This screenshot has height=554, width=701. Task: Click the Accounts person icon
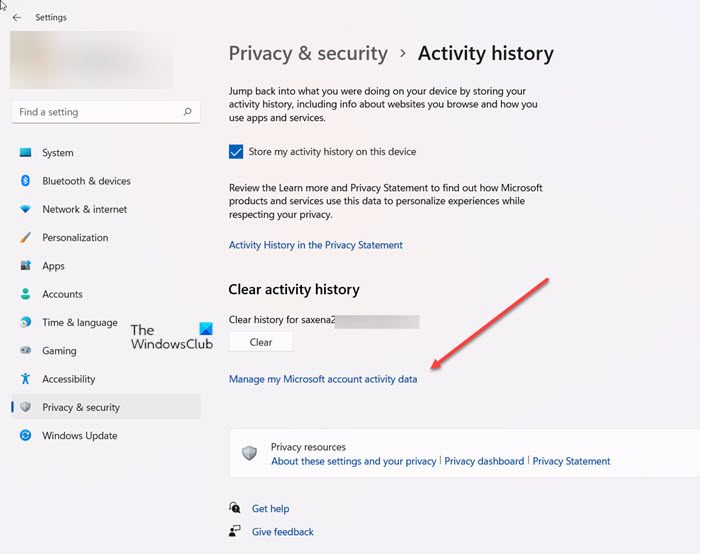pos(26,294)
